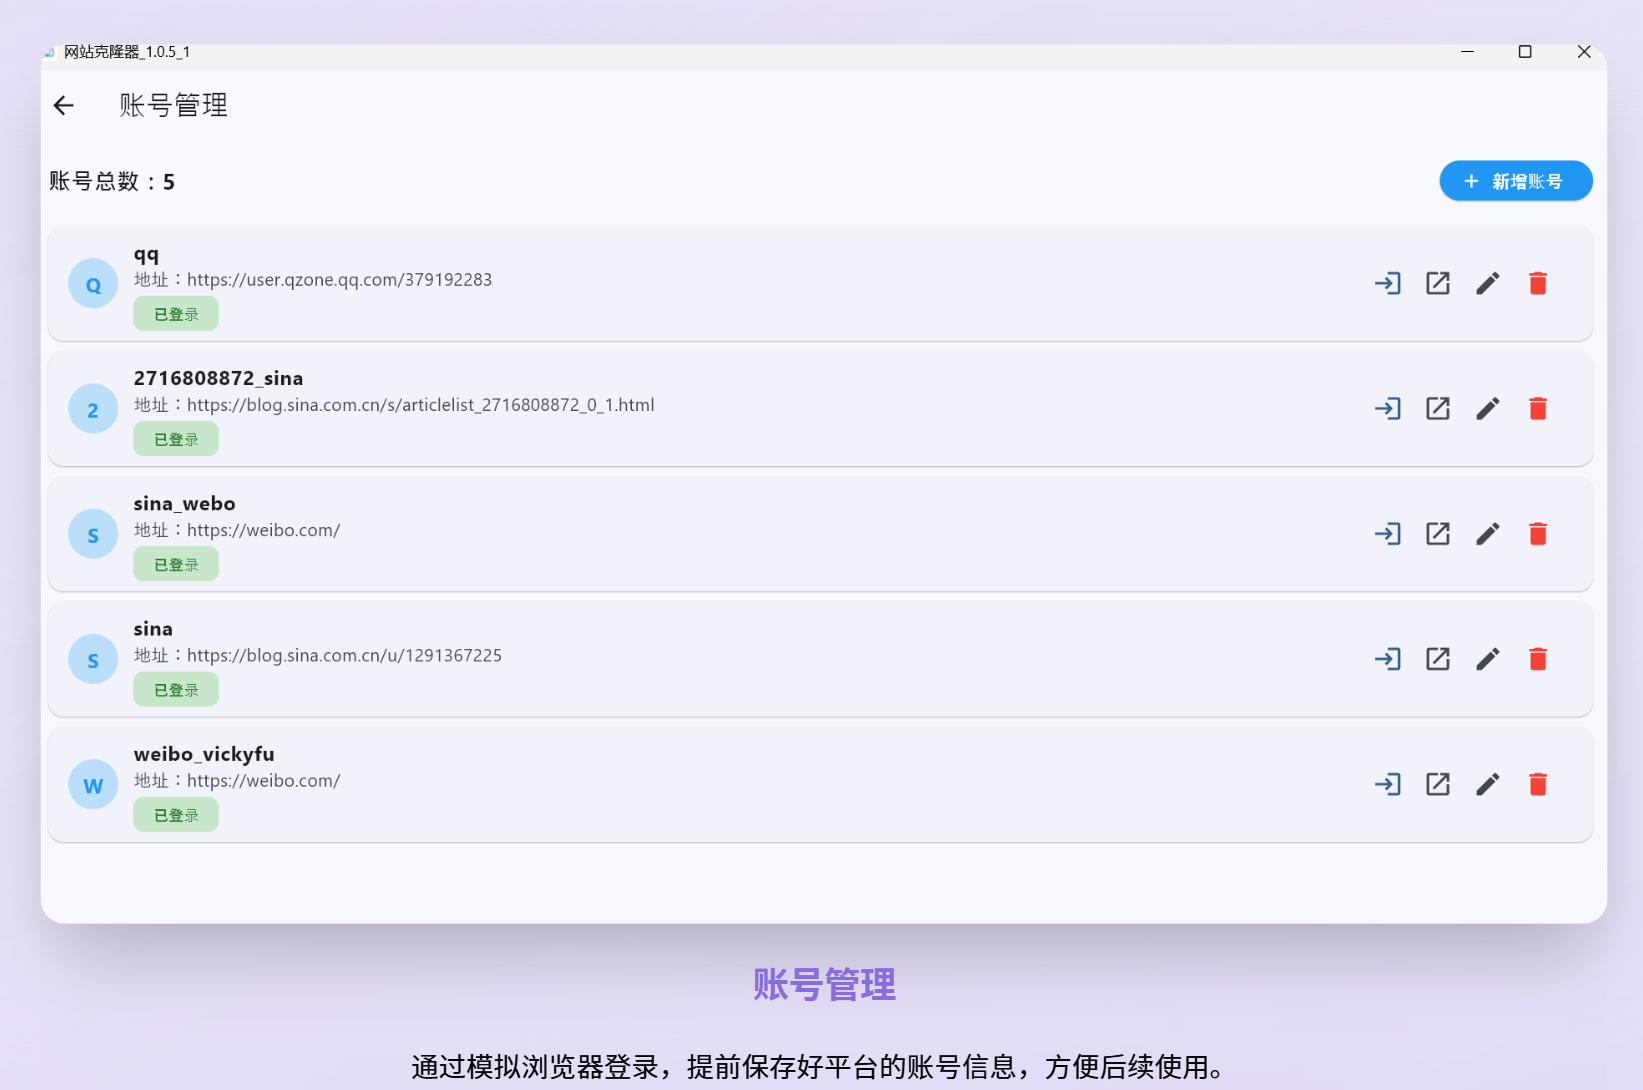Click the 新增账号 button

[x=1515, y=181]
